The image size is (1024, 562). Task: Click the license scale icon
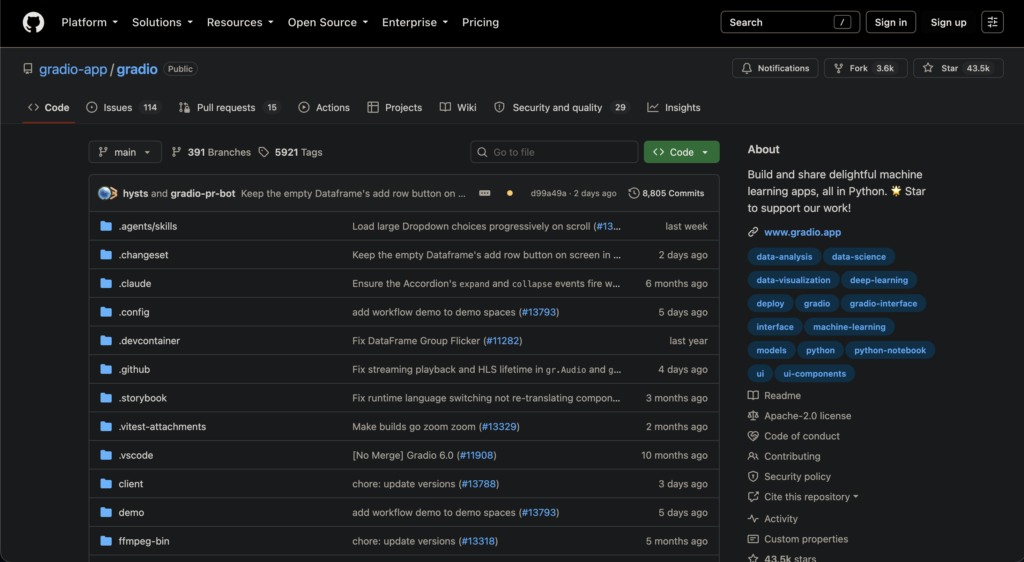[753, 416]
